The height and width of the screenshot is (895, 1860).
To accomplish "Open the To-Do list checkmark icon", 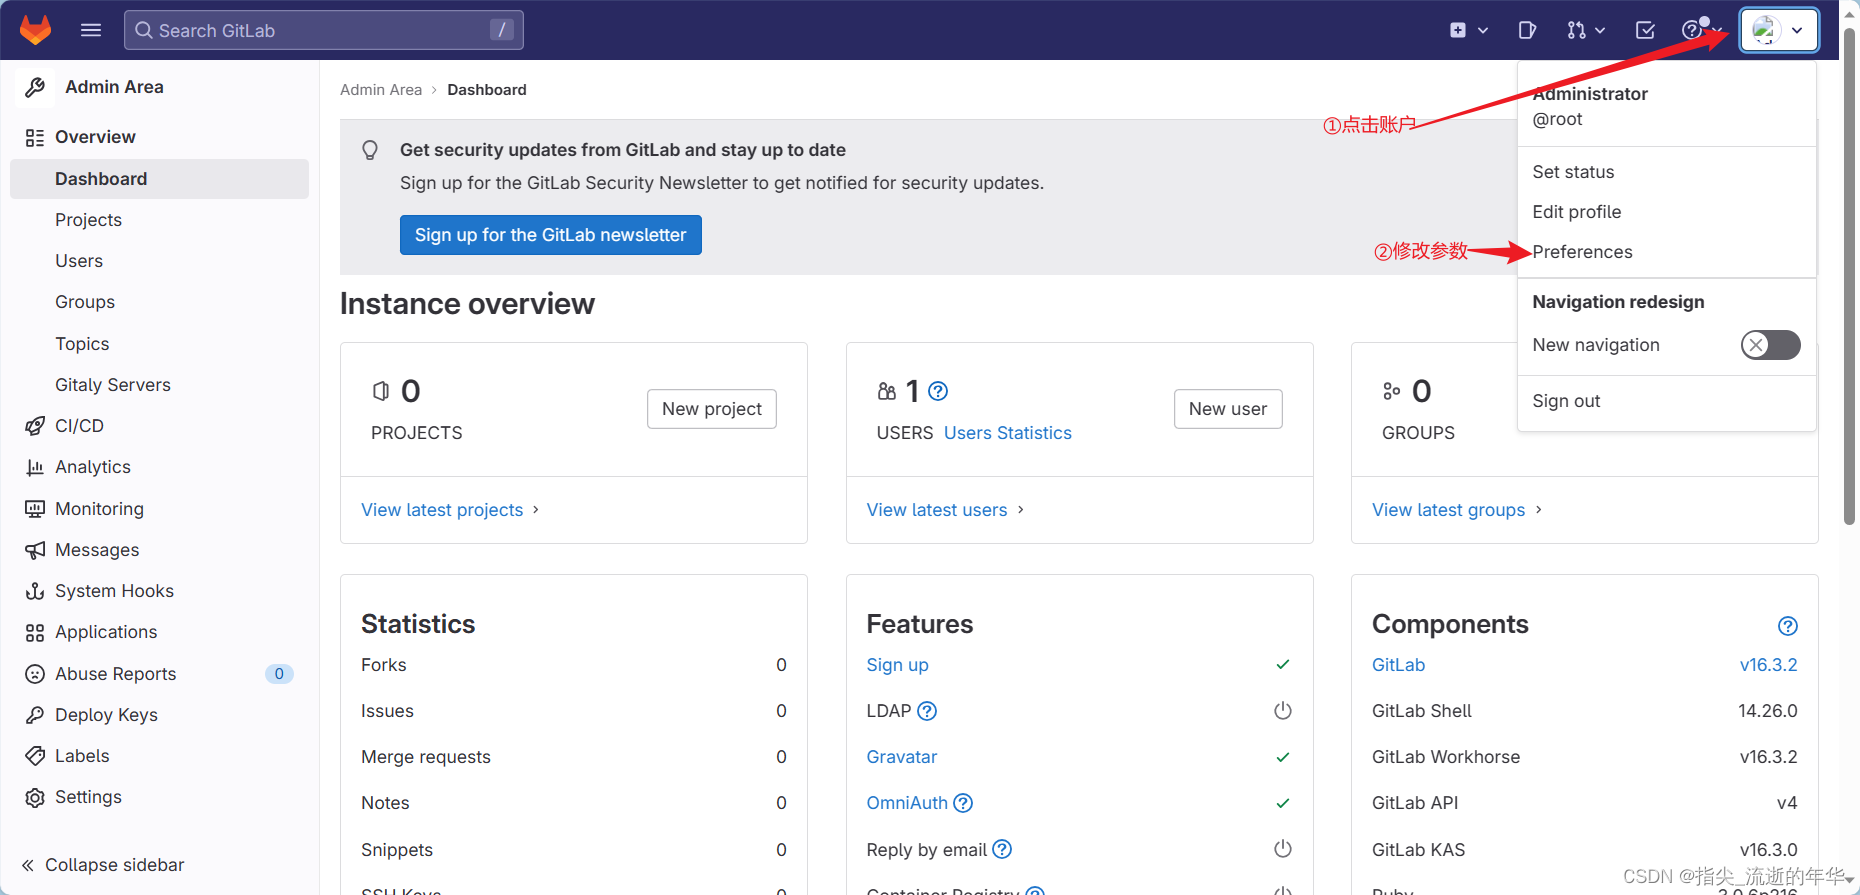I will pyautogui.click(x=1645, y=30).
